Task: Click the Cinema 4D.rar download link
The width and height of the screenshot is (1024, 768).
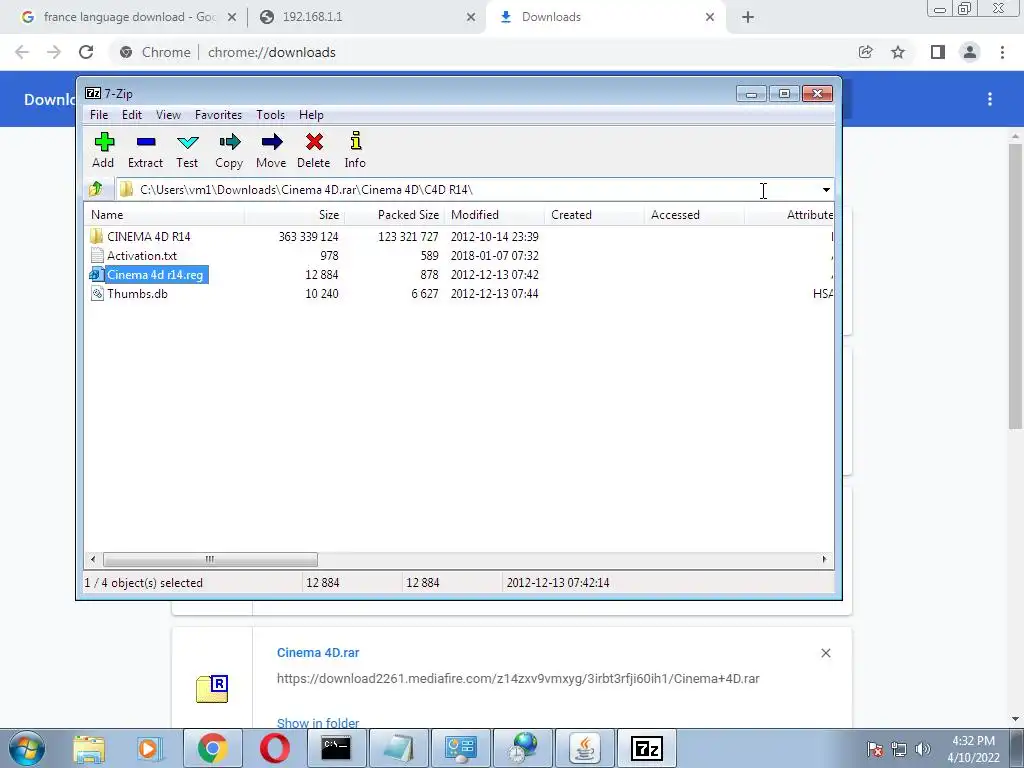Action: click(x=318, y=652)
